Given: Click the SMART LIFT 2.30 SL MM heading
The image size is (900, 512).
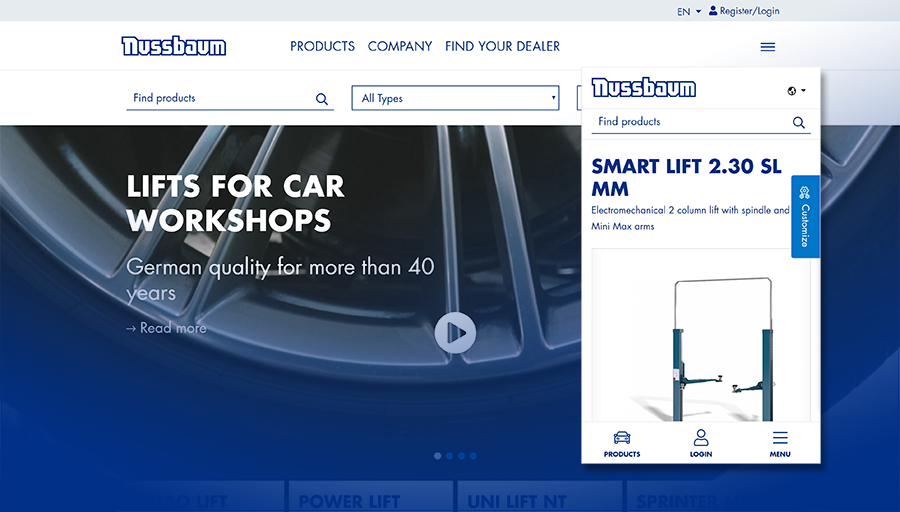Looking at the screenshot, I should [686, 177].
